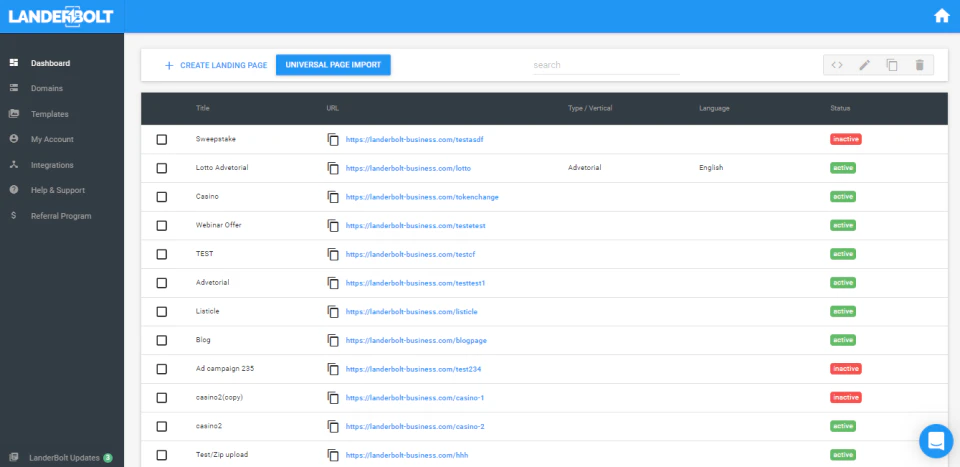Copy URL icon for Listicle row
The height and width of the screenshot is (467, 960).
coord(333,312)
